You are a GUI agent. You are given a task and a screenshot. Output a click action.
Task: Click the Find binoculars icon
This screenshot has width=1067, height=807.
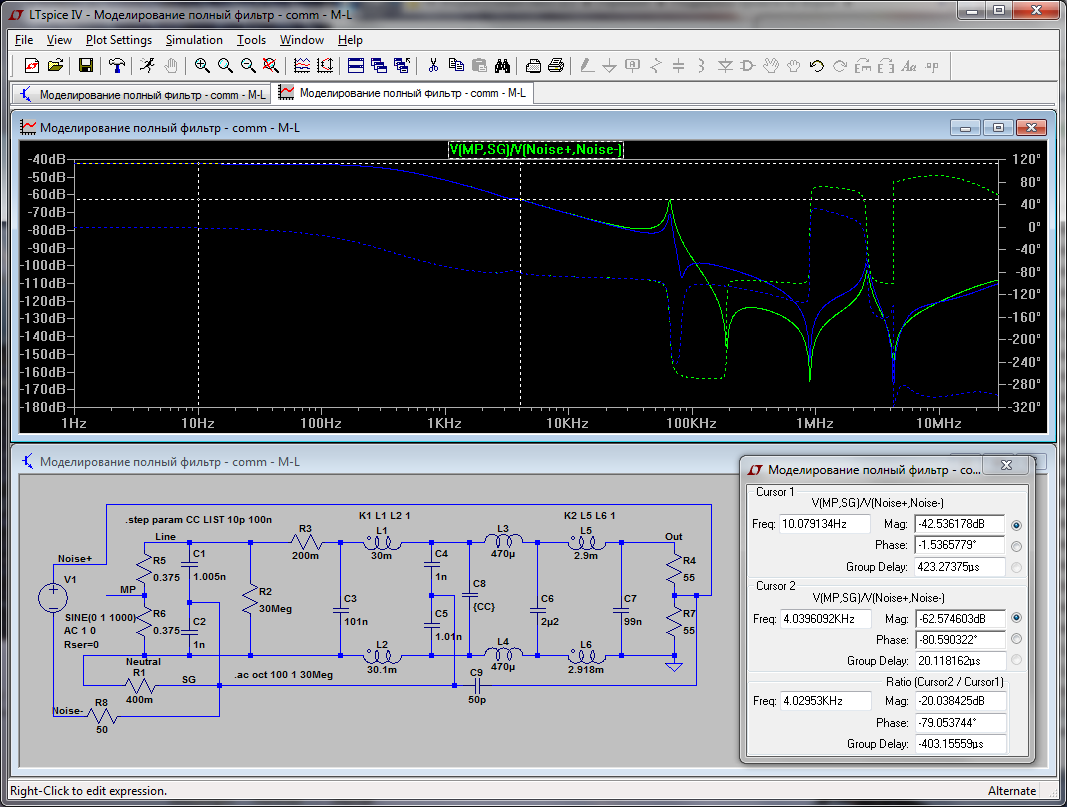[x=503, y=66]
